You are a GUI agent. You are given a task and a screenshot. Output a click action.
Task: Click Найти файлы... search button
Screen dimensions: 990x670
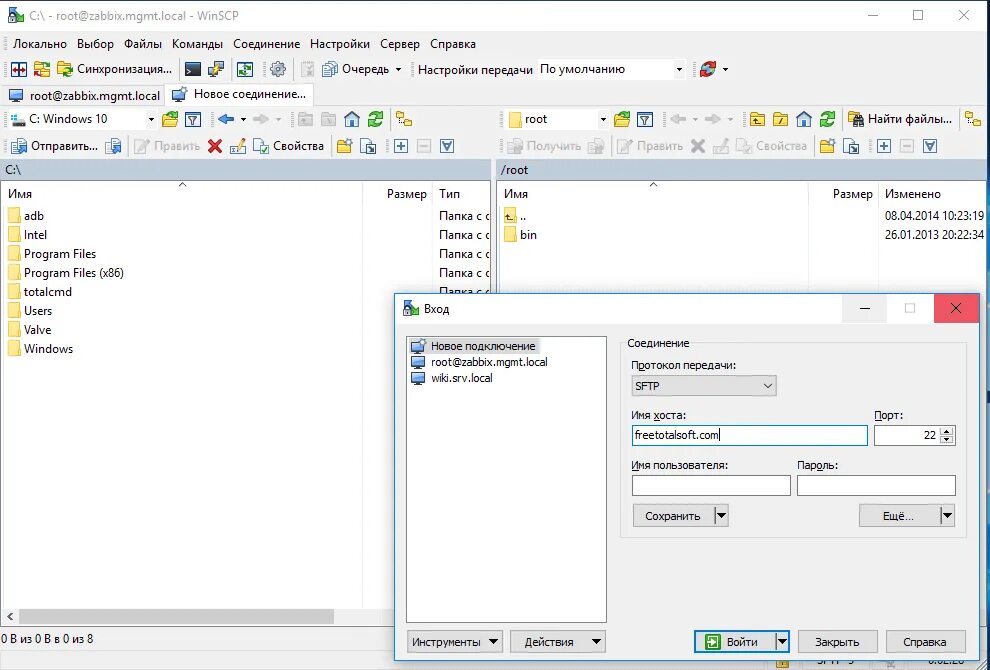900,119
